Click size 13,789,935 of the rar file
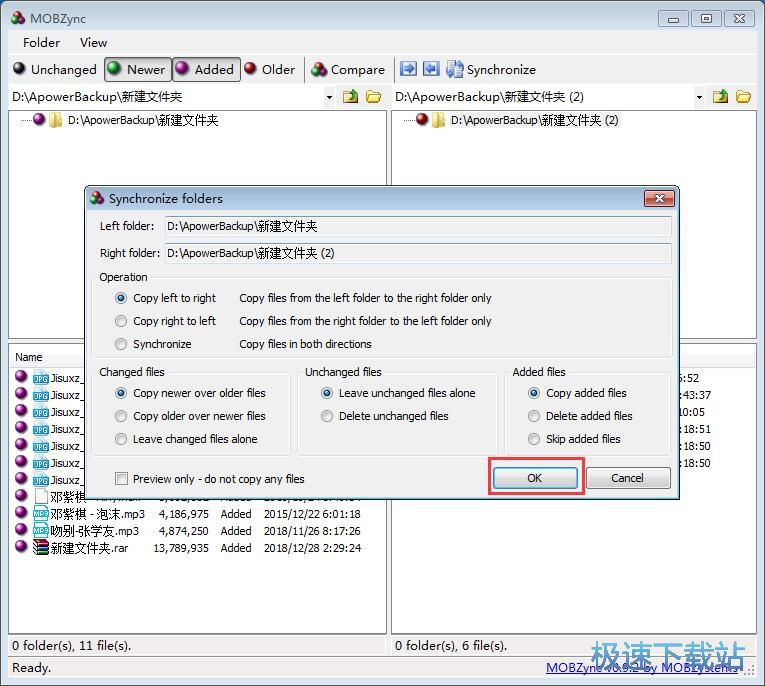This screenshot has width=765, height=686. coord(181,548)
